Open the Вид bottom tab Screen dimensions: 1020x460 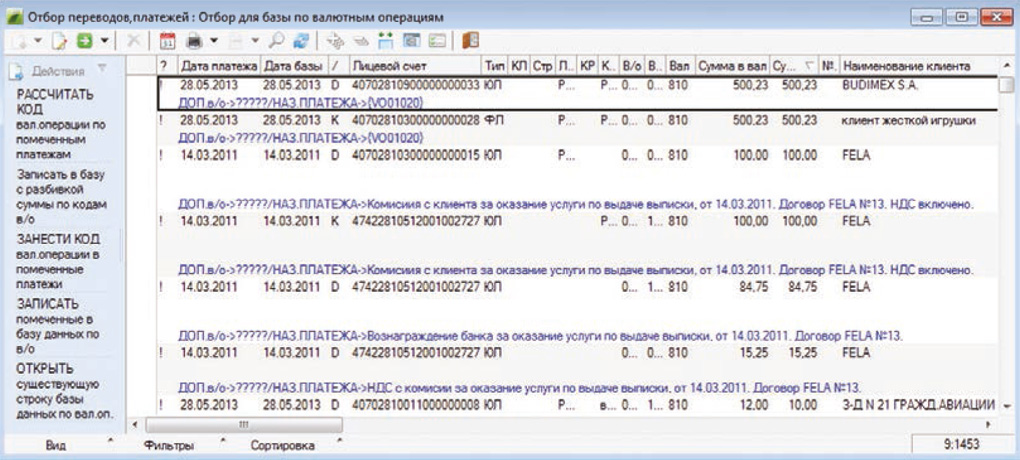(x=55, y=445)
